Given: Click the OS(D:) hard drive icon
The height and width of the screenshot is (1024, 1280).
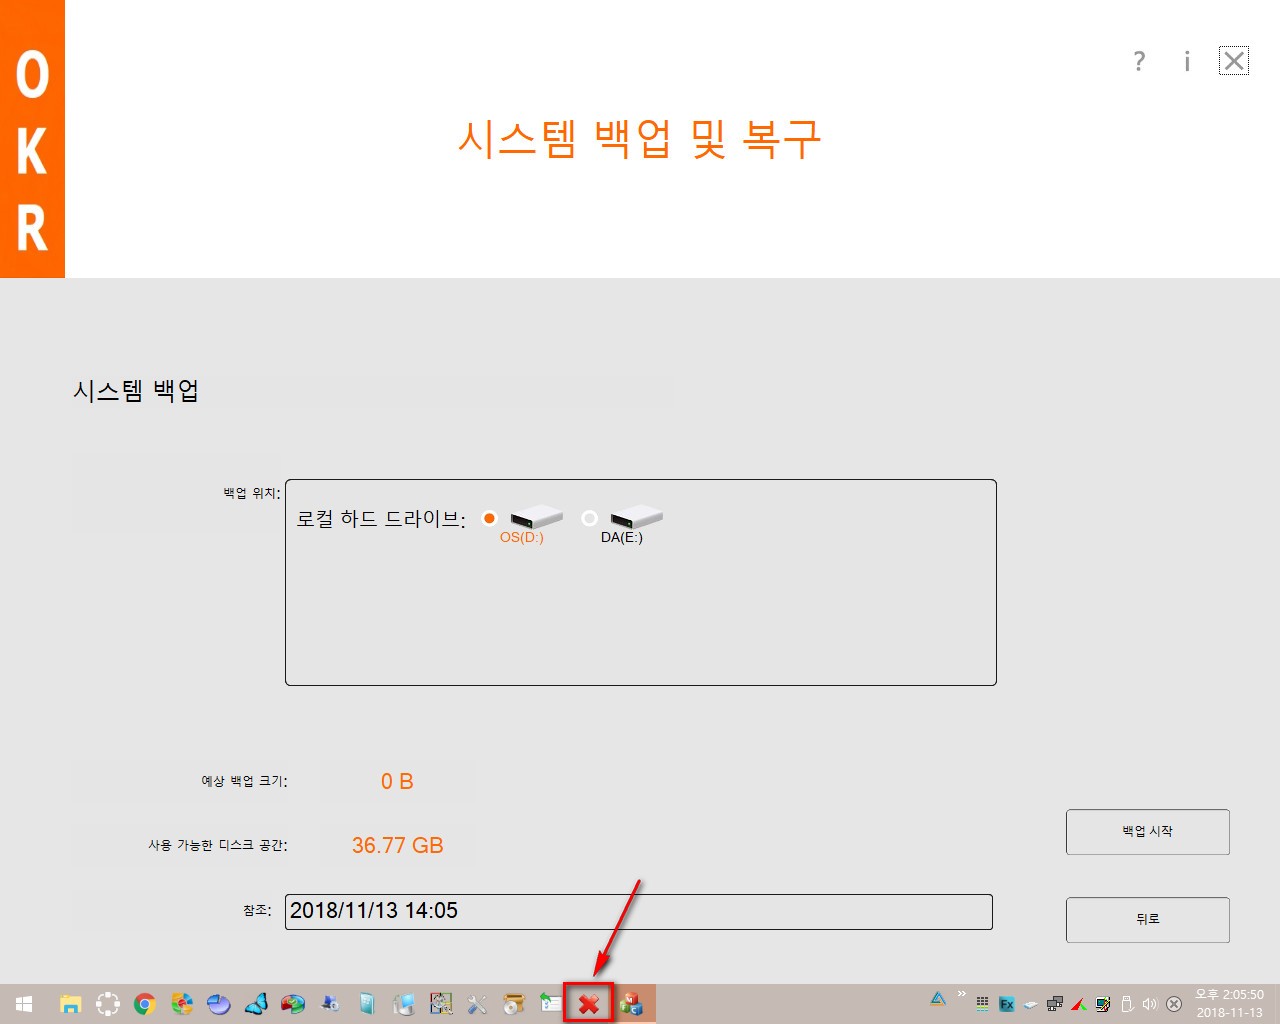Looking at the screenshot, I should pyautogui.click(x=536, y=517).
